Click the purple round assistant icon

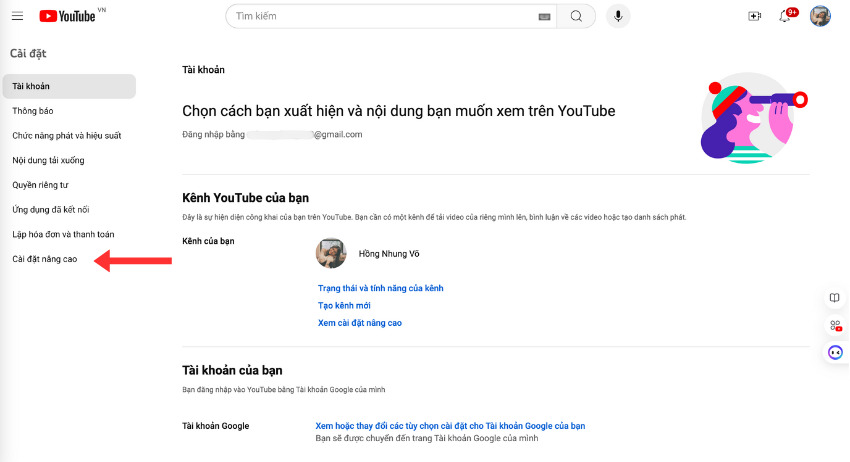click(835, 353)
